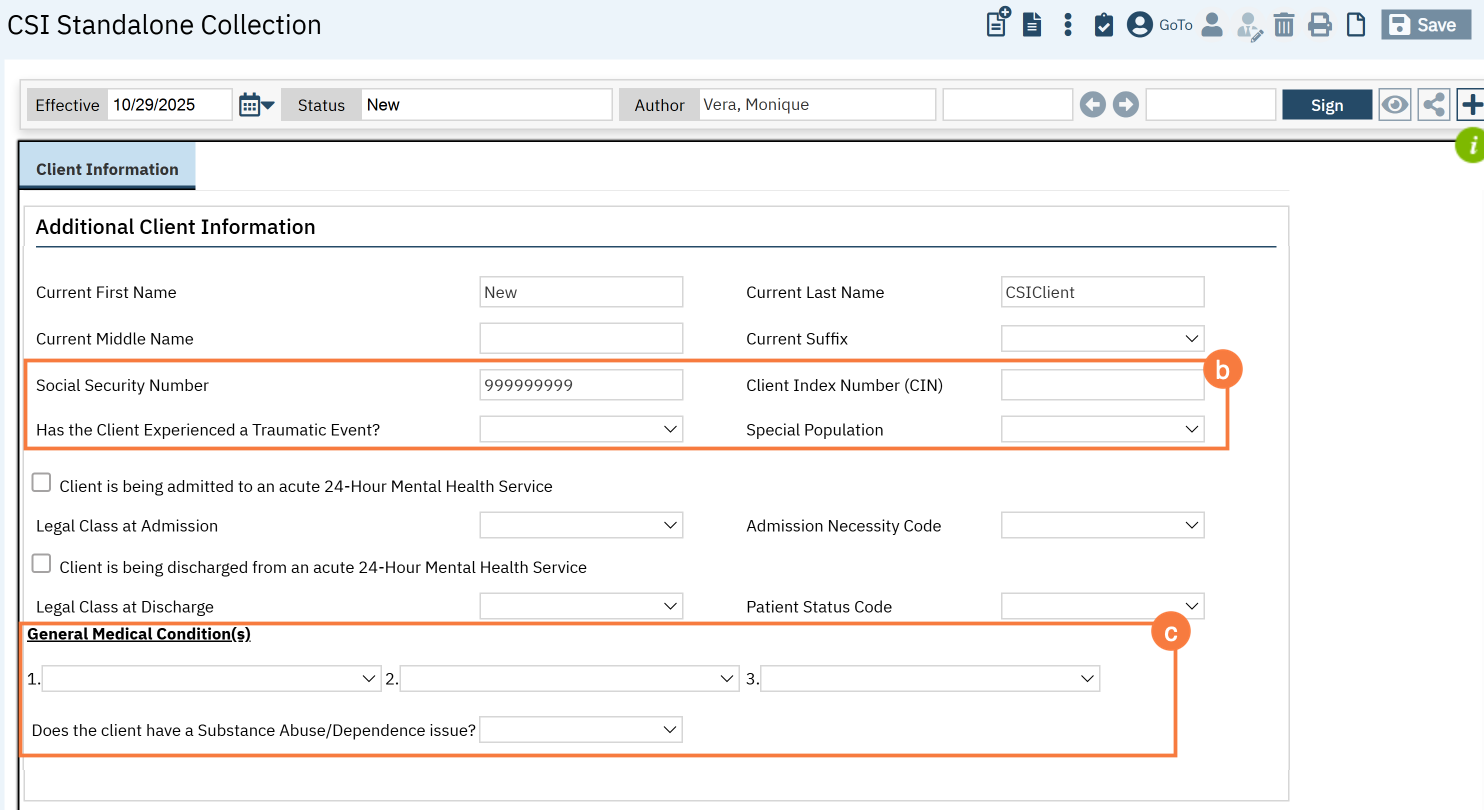Image resolution: width=1484 pixels, height=810 pixels.
Task: Click the Save button
Action: tap(1426, 25)
